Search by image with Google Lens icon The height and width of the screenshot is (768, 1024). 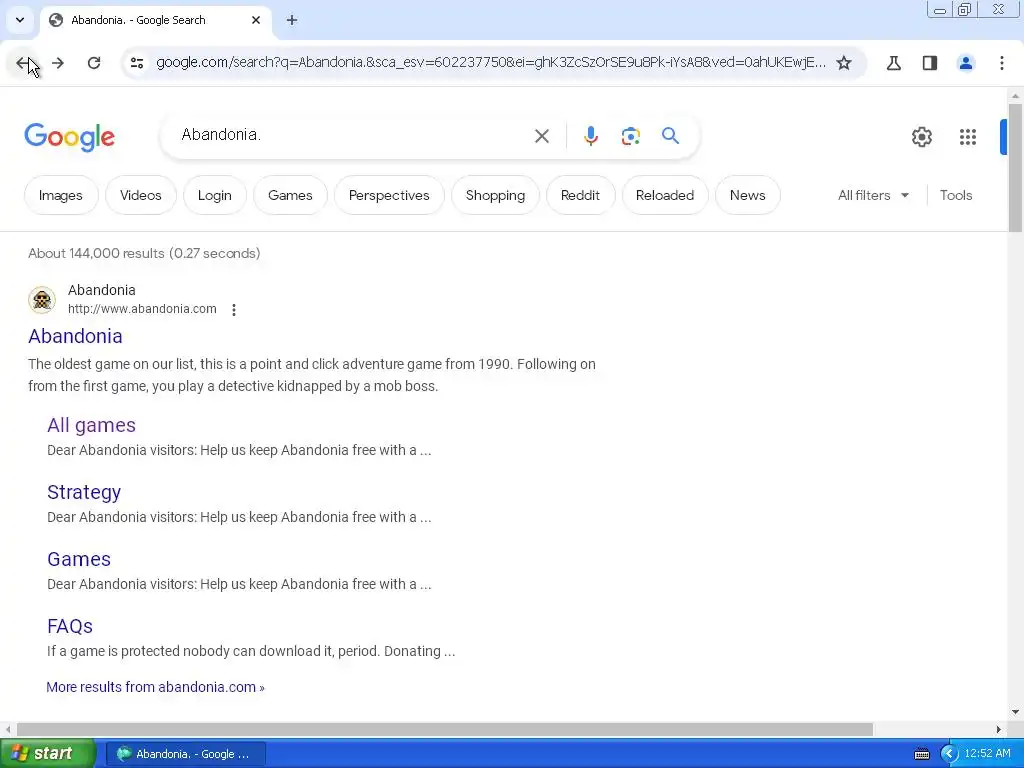pyautogui.click(x=630, y=136)
